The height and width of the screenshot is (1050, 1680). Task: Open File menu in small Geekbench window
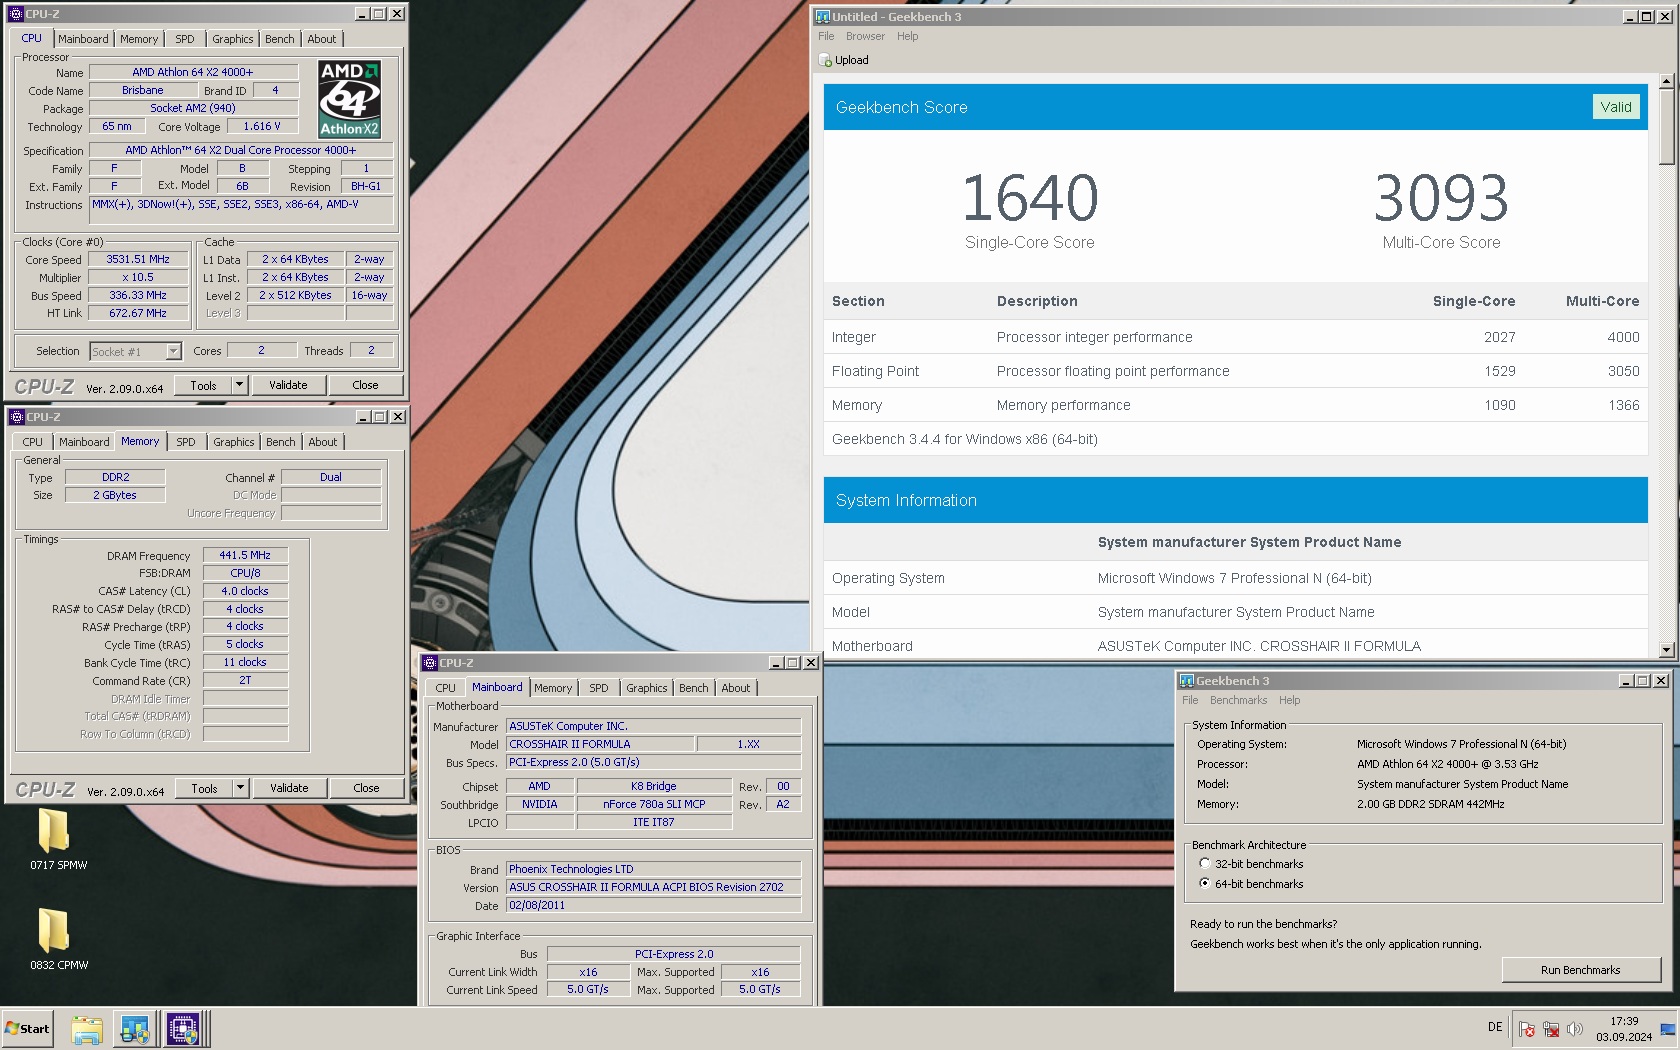(1190, 700)
